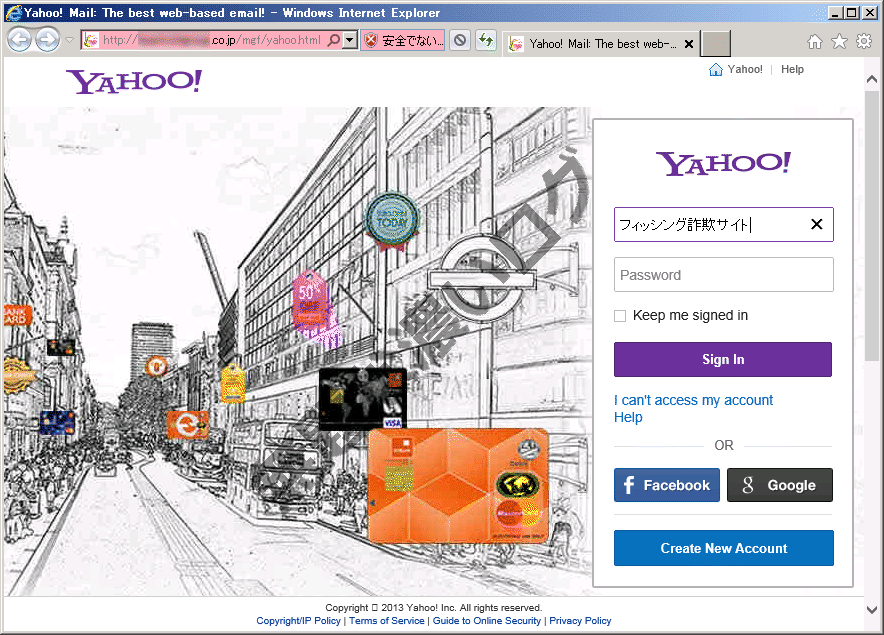Open I can't access my account link
This screenshot has height=635, width=884.
tap(693, 400)
